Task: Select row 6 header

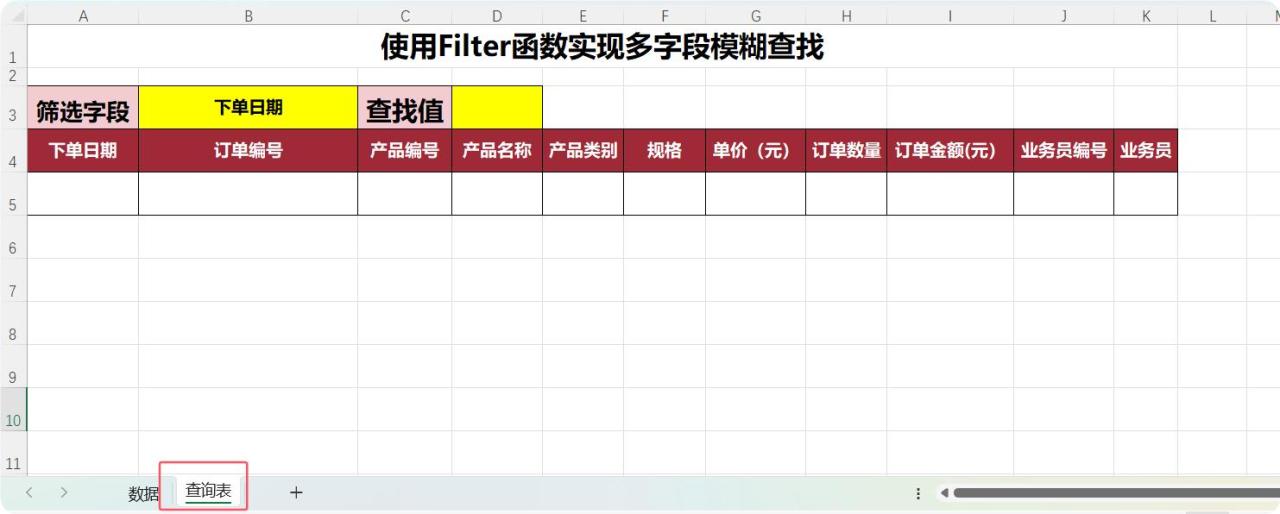Action: (x=13, y=237)
